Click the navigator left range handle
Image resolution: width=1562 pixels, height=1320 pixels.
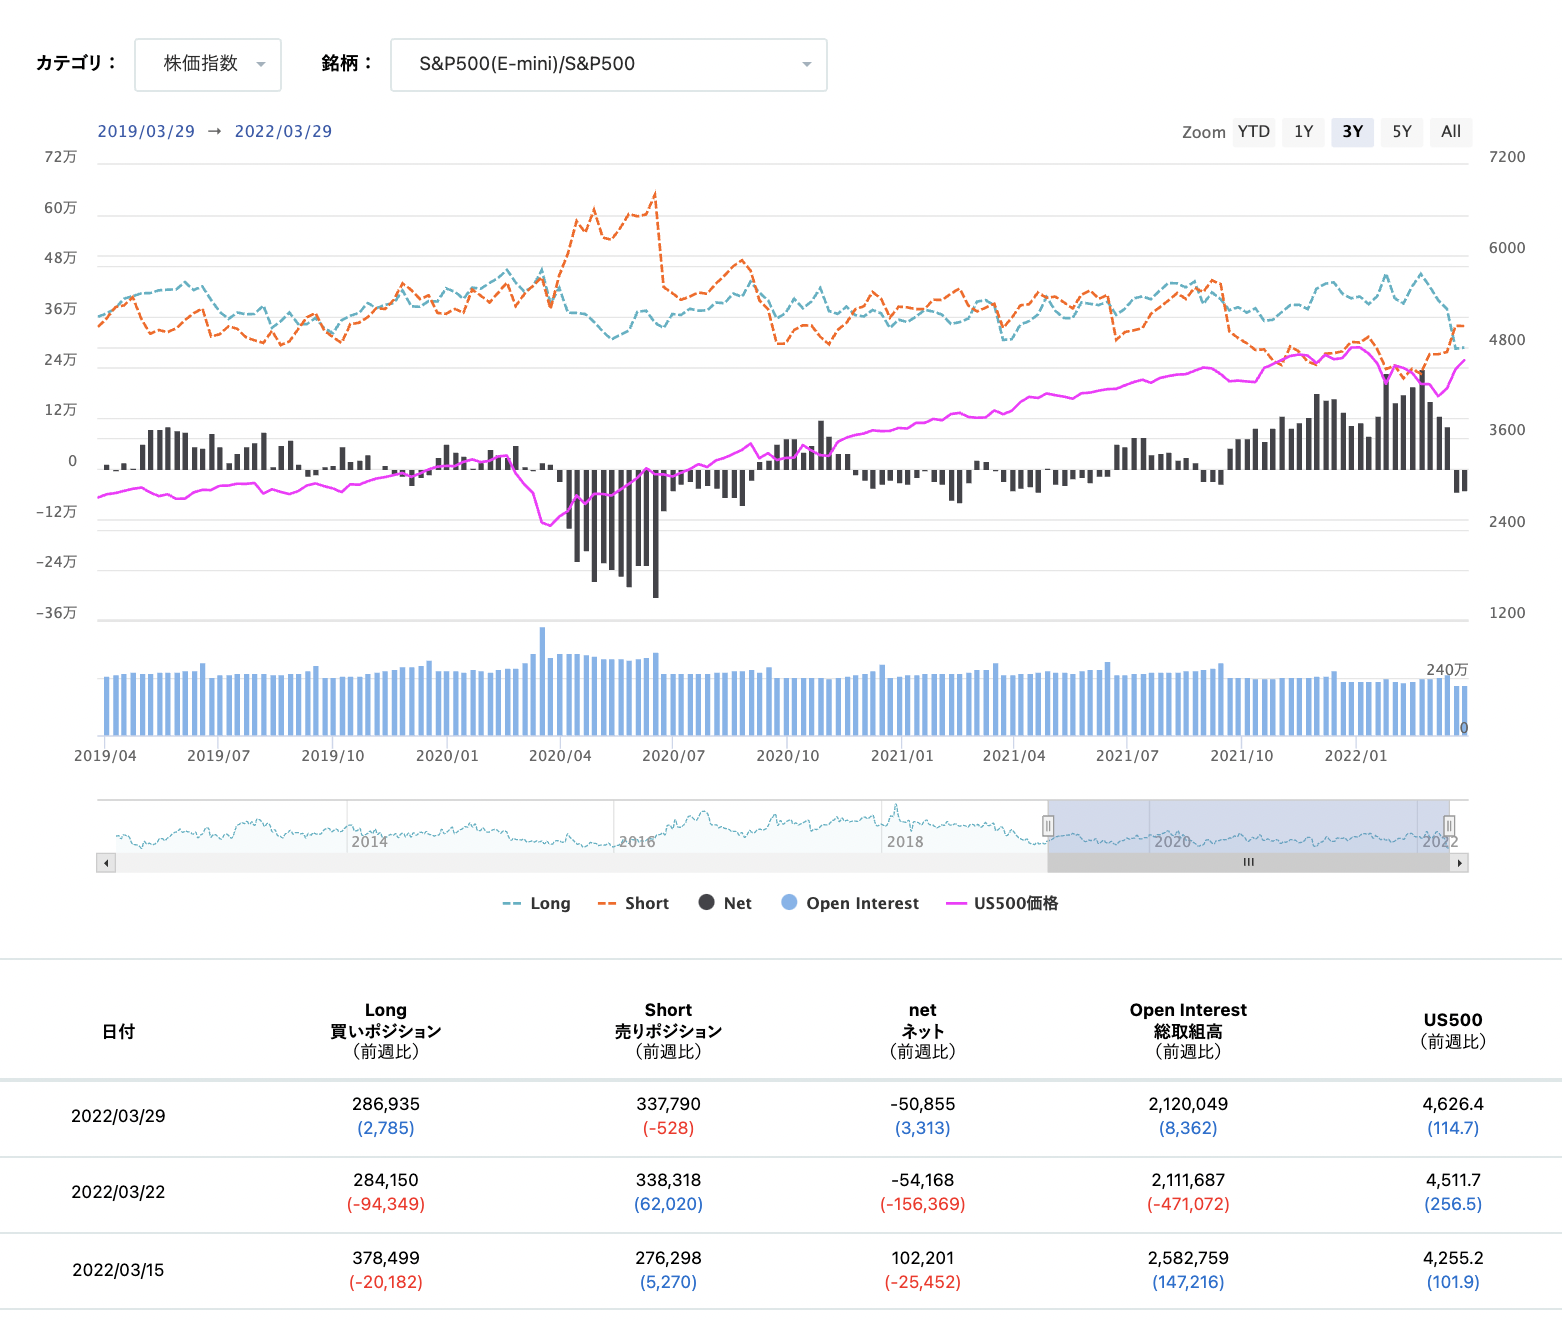pos(1048,826)
